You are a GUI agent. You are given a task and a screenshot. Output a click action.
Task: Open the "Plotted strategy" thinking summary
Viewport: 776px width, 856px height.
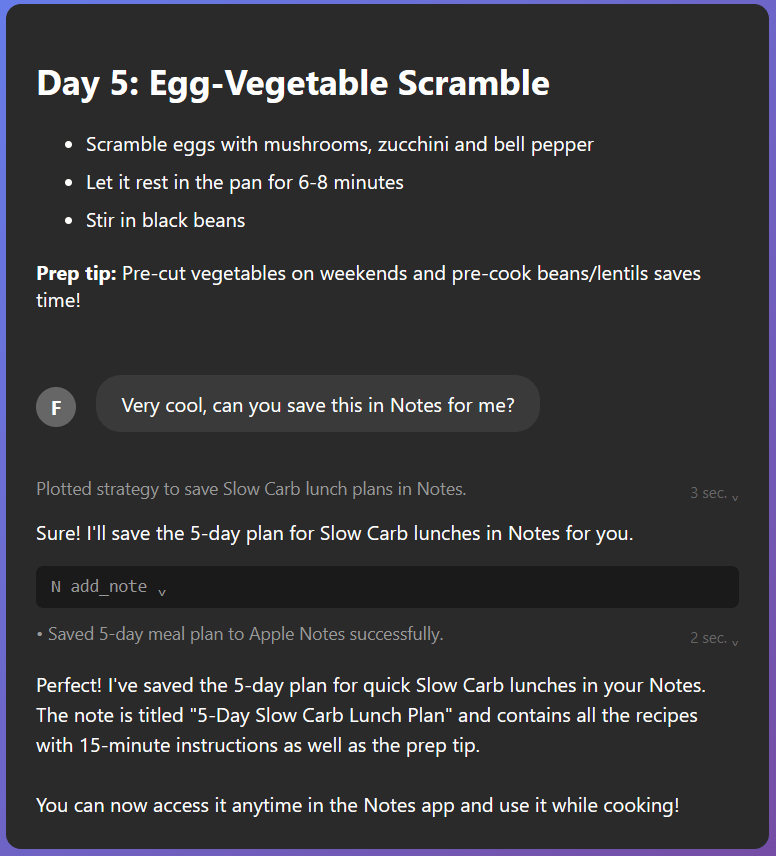(251, 489)
